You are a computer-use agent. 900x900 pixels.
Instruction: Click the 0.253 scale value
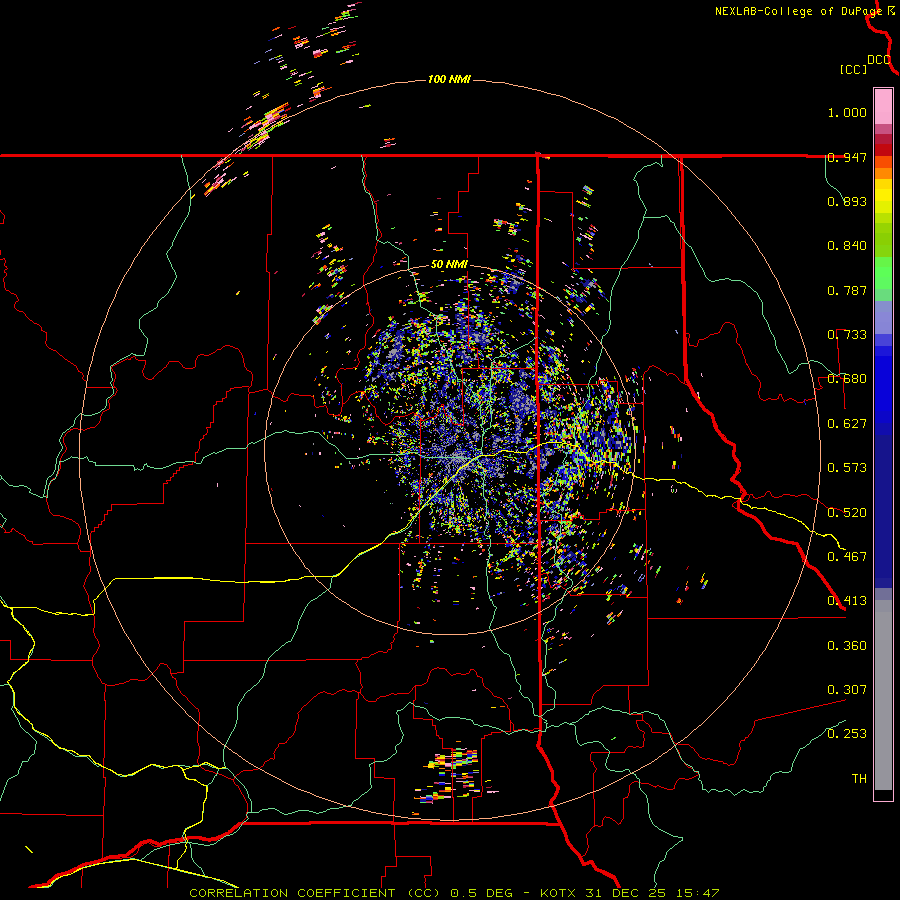pos(847,734)
